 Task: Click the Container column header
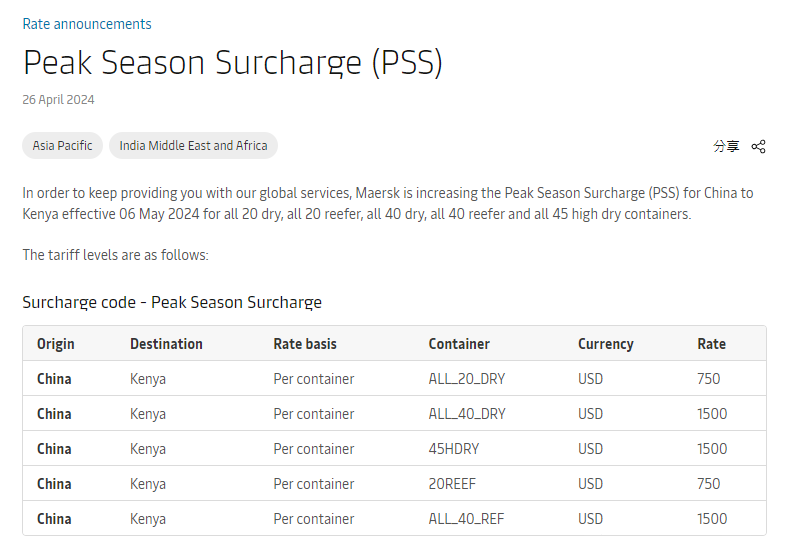[x=459, y=344]
